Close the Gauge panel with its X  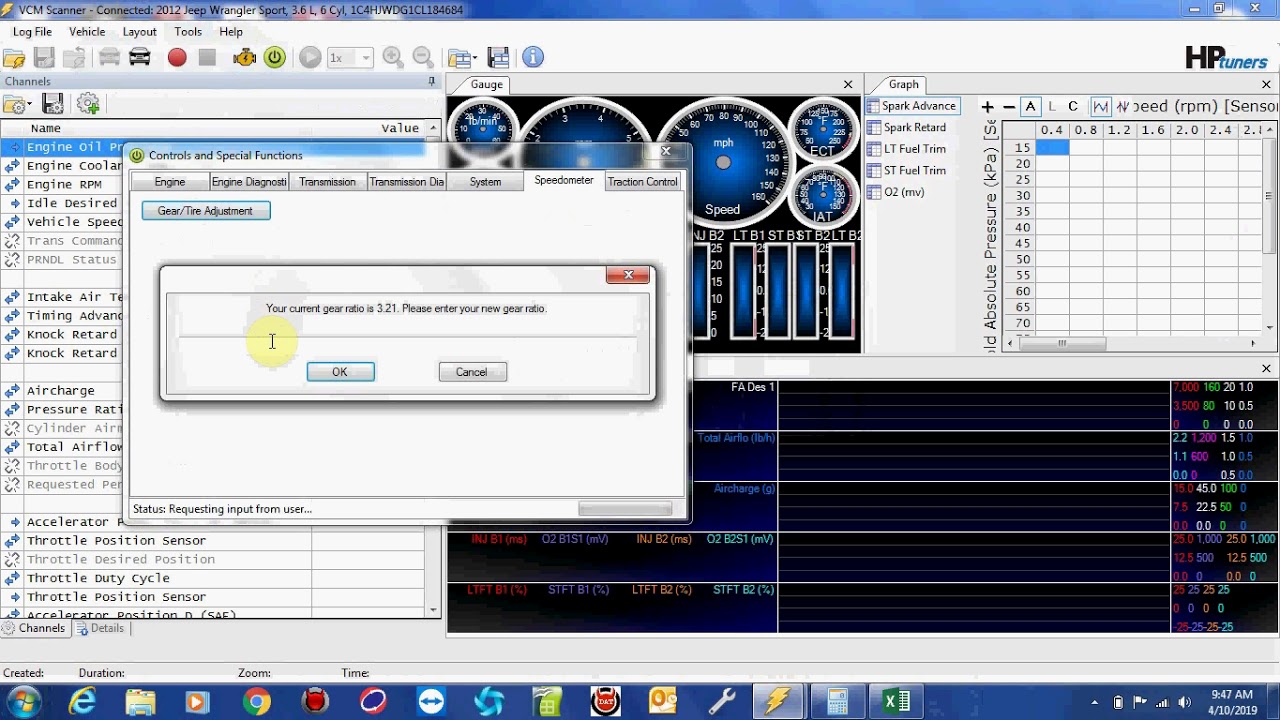[848, 85]
